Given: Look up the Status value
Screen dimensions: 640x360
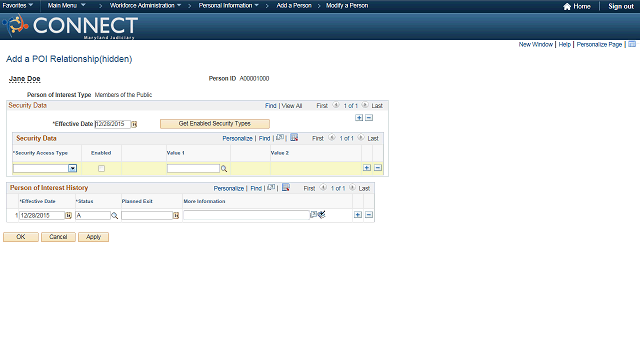Looking at the screenshot, I should pos(115,216).
